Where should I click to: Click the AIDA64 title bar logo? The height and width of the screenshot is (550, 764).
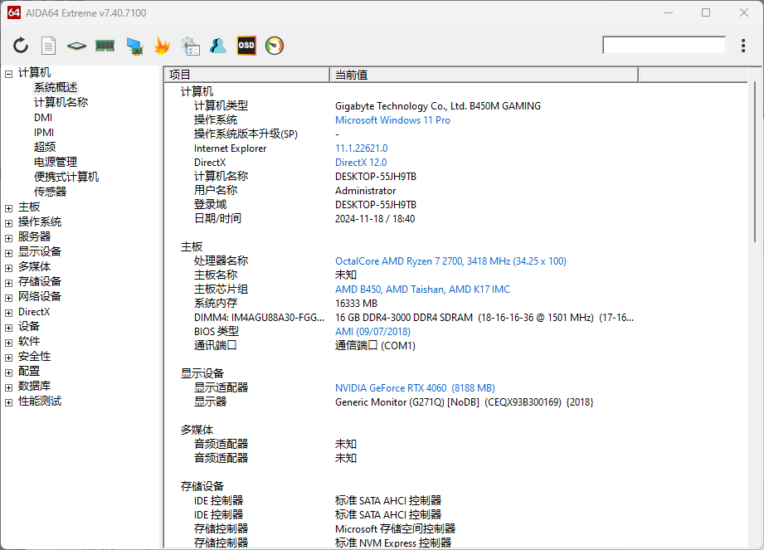point(14,13)
